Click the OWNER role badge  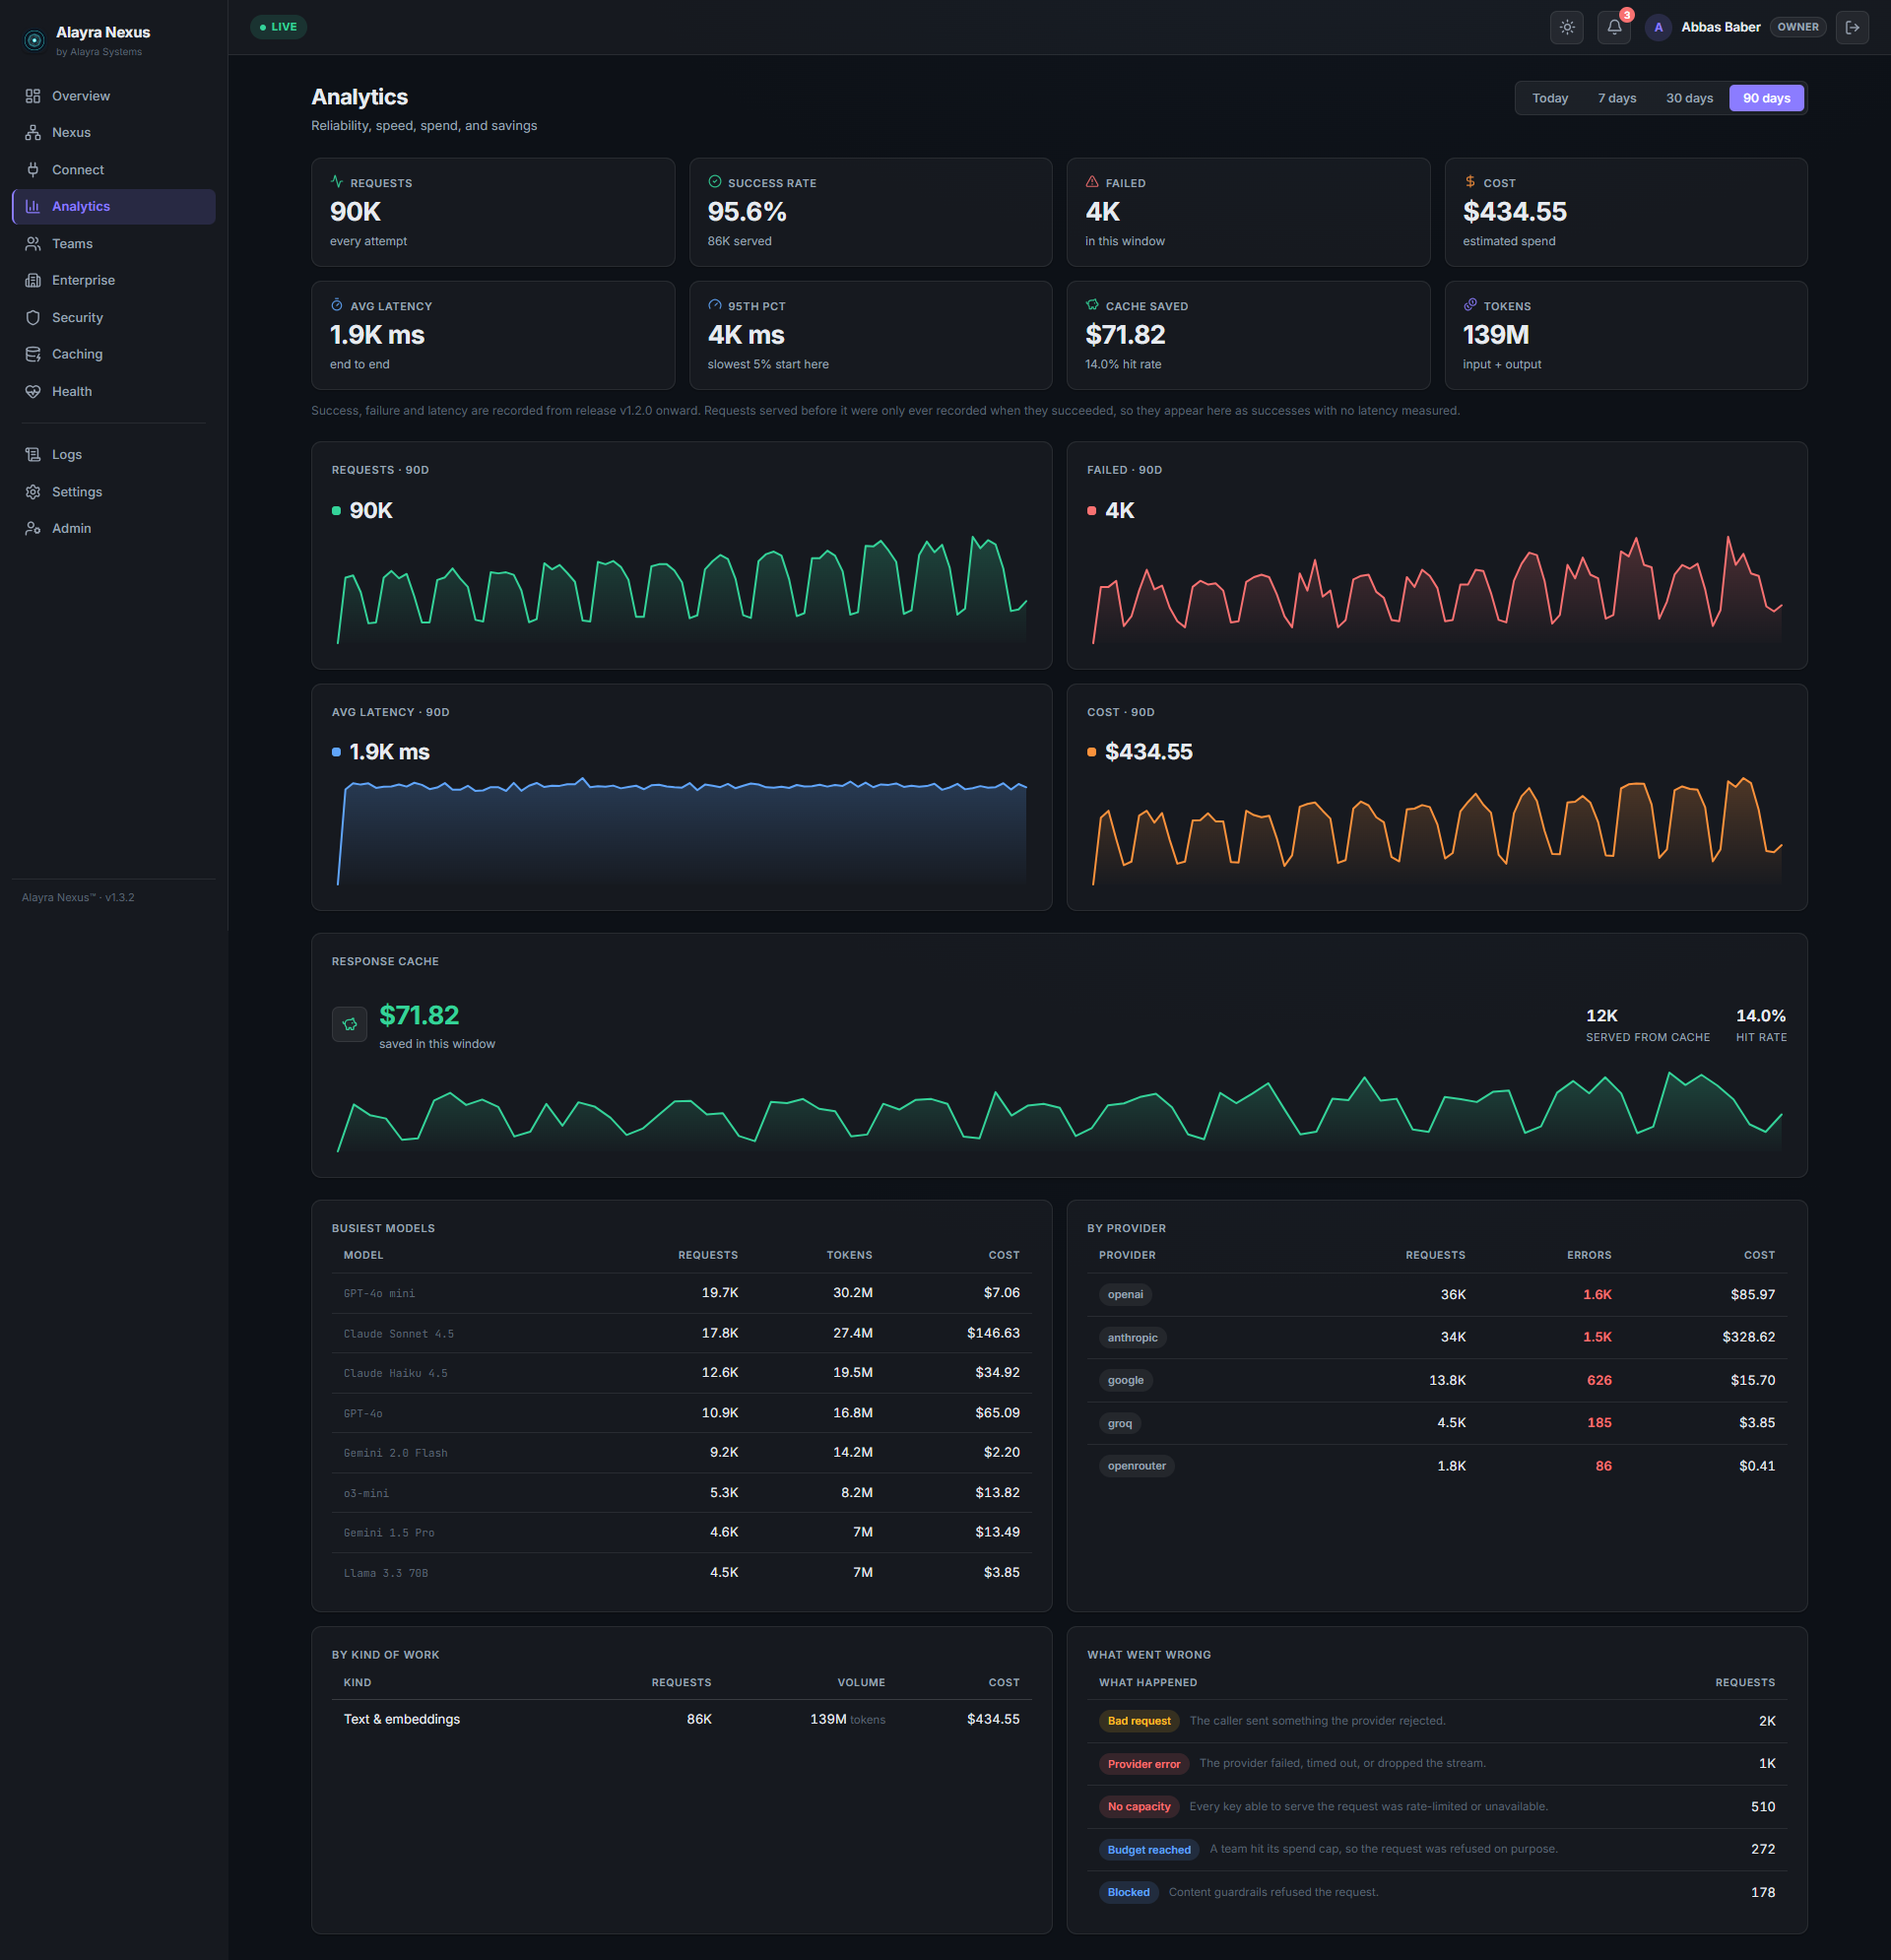click(1798, 27)
